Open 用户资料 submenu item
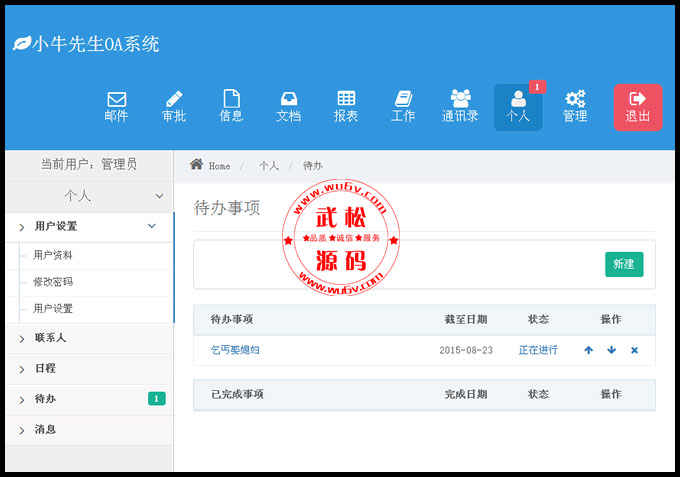The height and width of the screenshot is (477, 680). (53, 255)
